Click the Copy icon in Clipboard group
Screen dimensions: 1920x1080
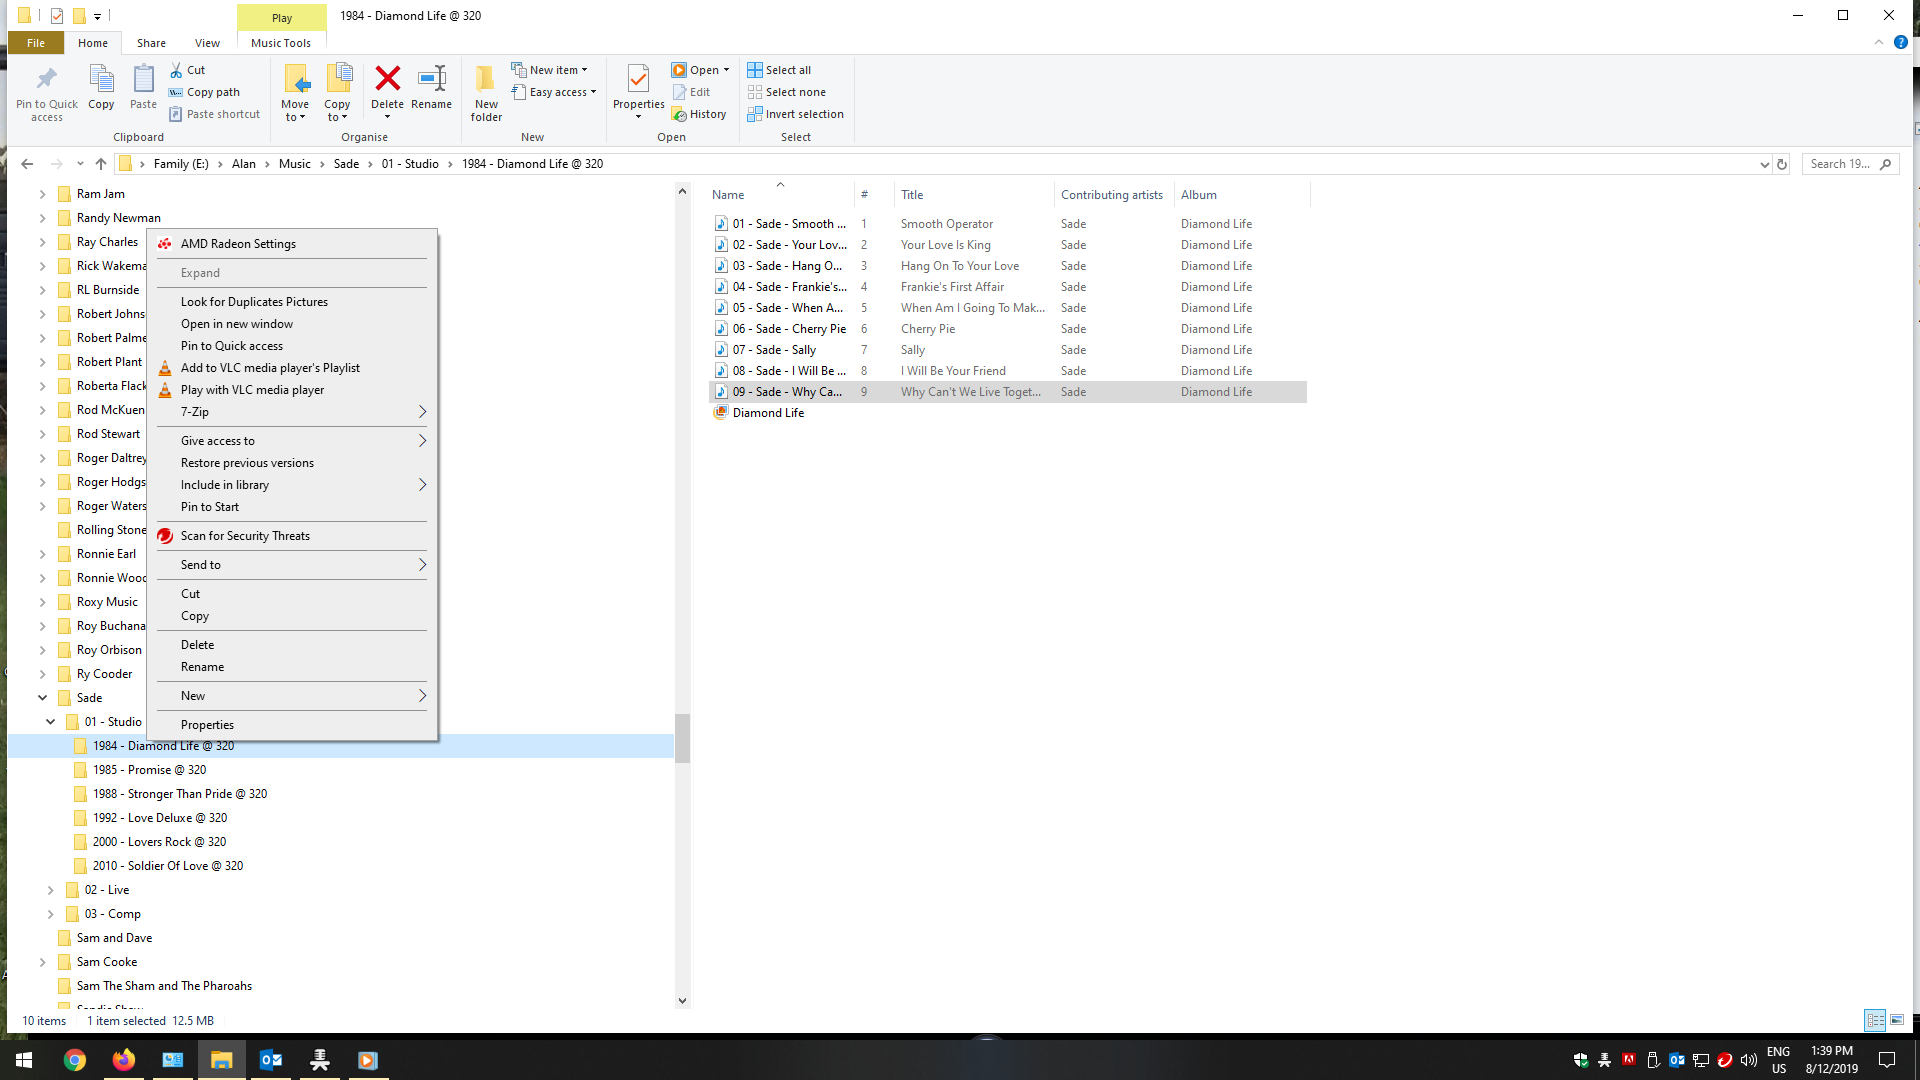[x=101, y=87]
